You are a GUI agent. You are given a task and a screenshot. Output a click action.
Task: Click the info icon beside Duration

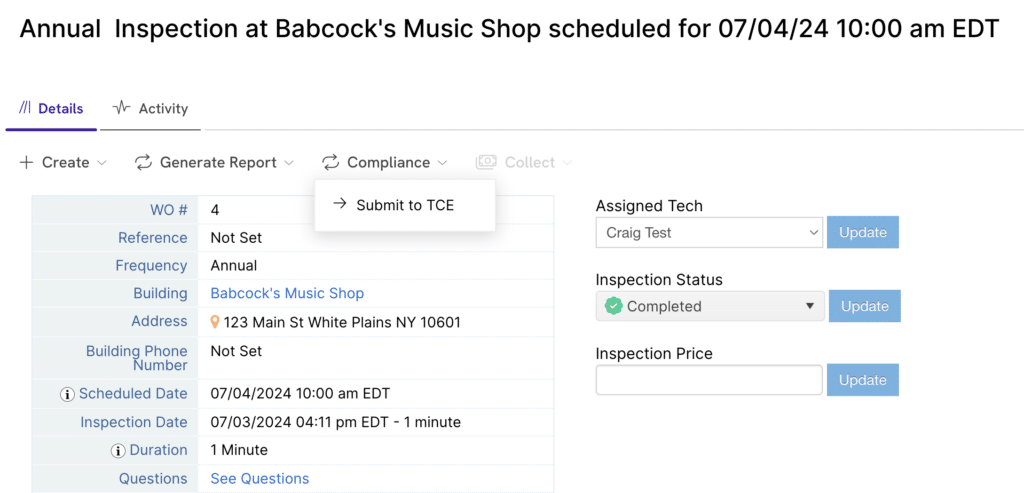point(118,451)
